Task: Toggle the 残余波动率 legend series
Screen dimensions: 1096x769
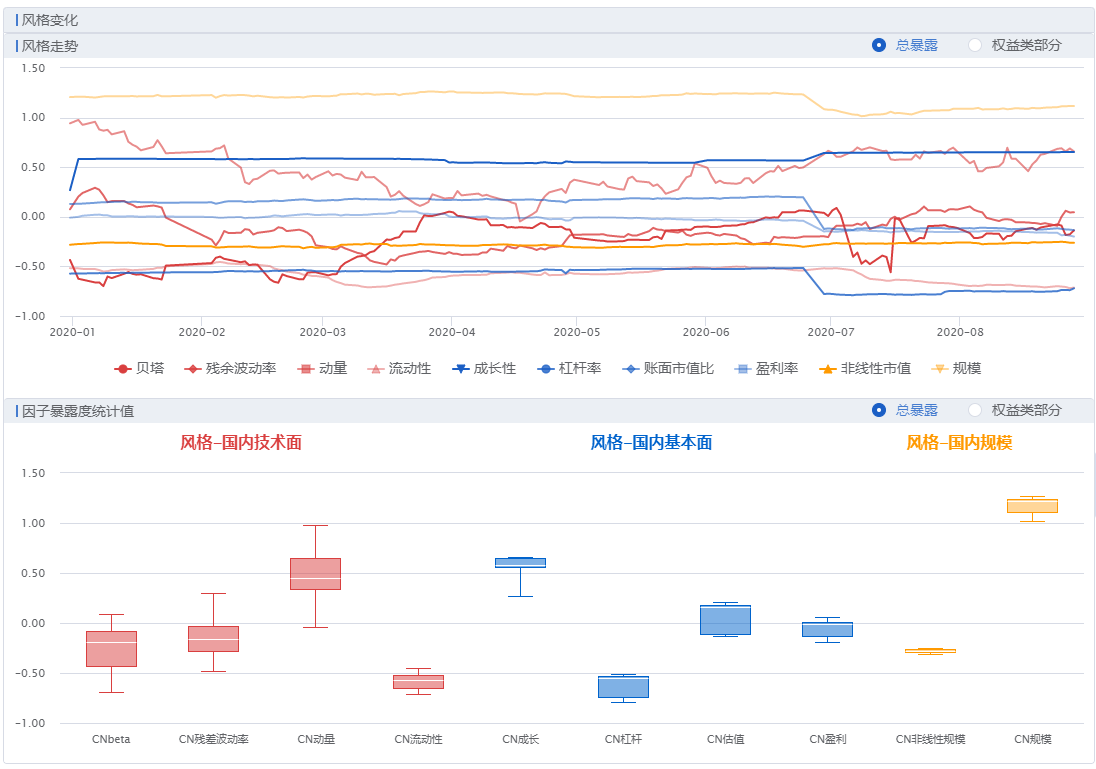Action: tap(230, 368)
